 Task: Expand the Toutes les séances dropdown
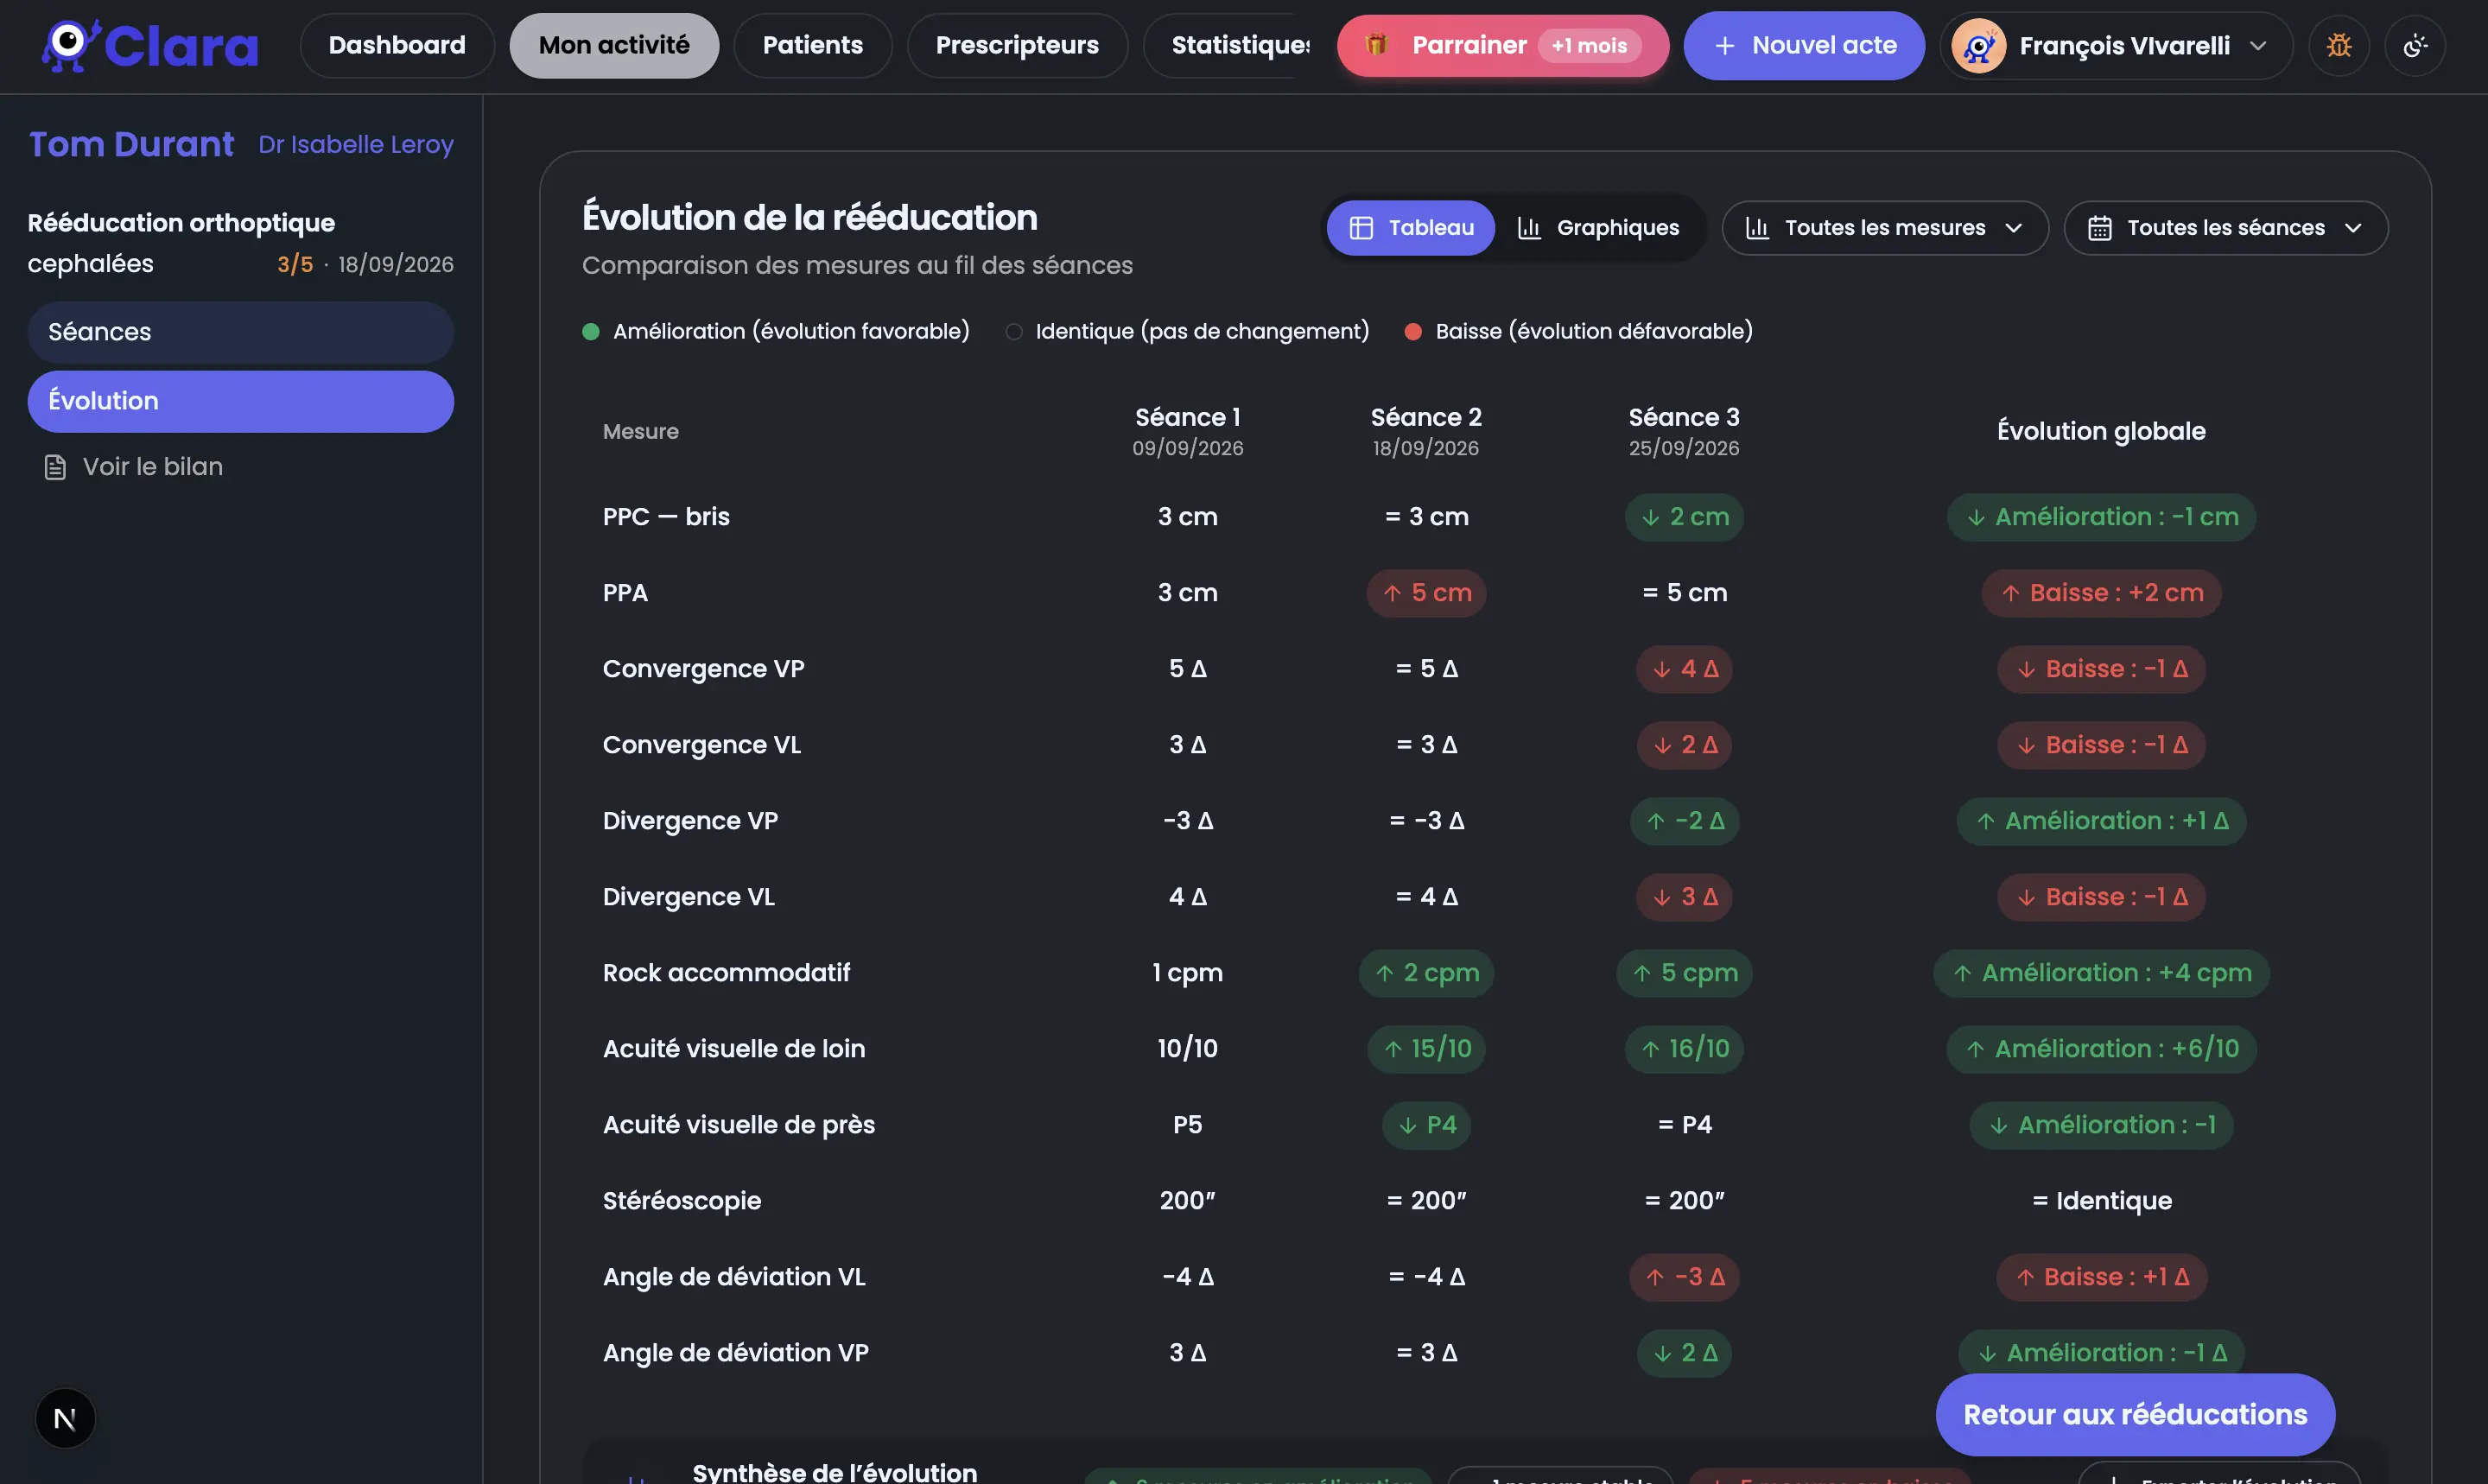coord(2226,228)
